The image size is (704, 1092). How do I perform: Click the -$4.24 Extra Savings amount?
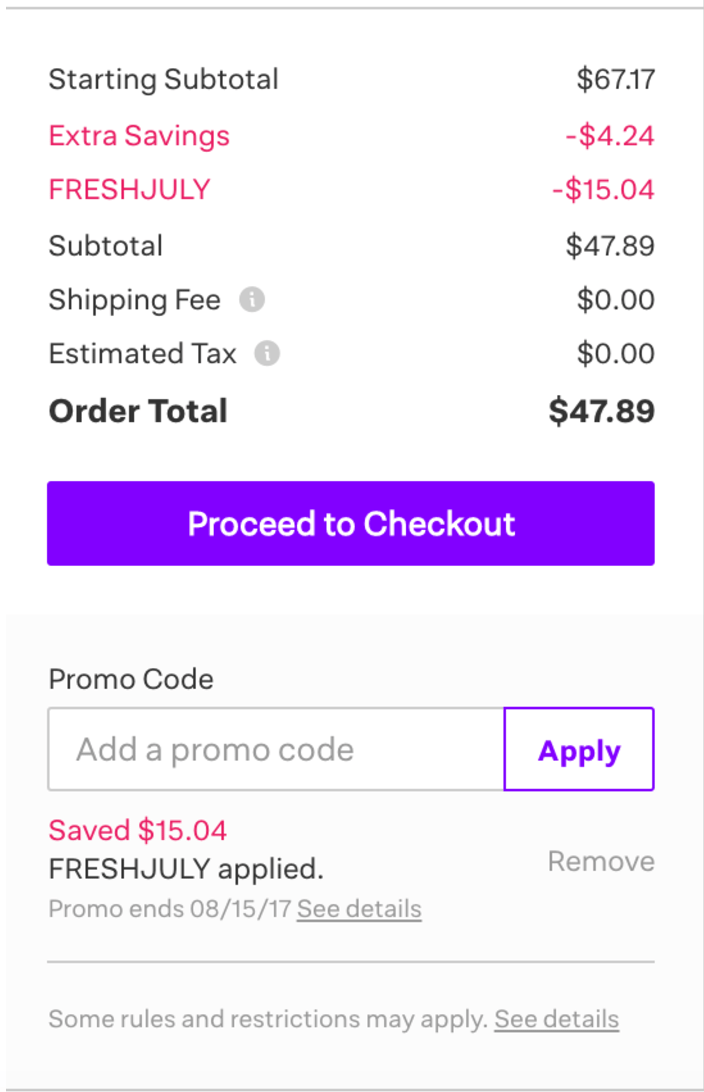610,135
